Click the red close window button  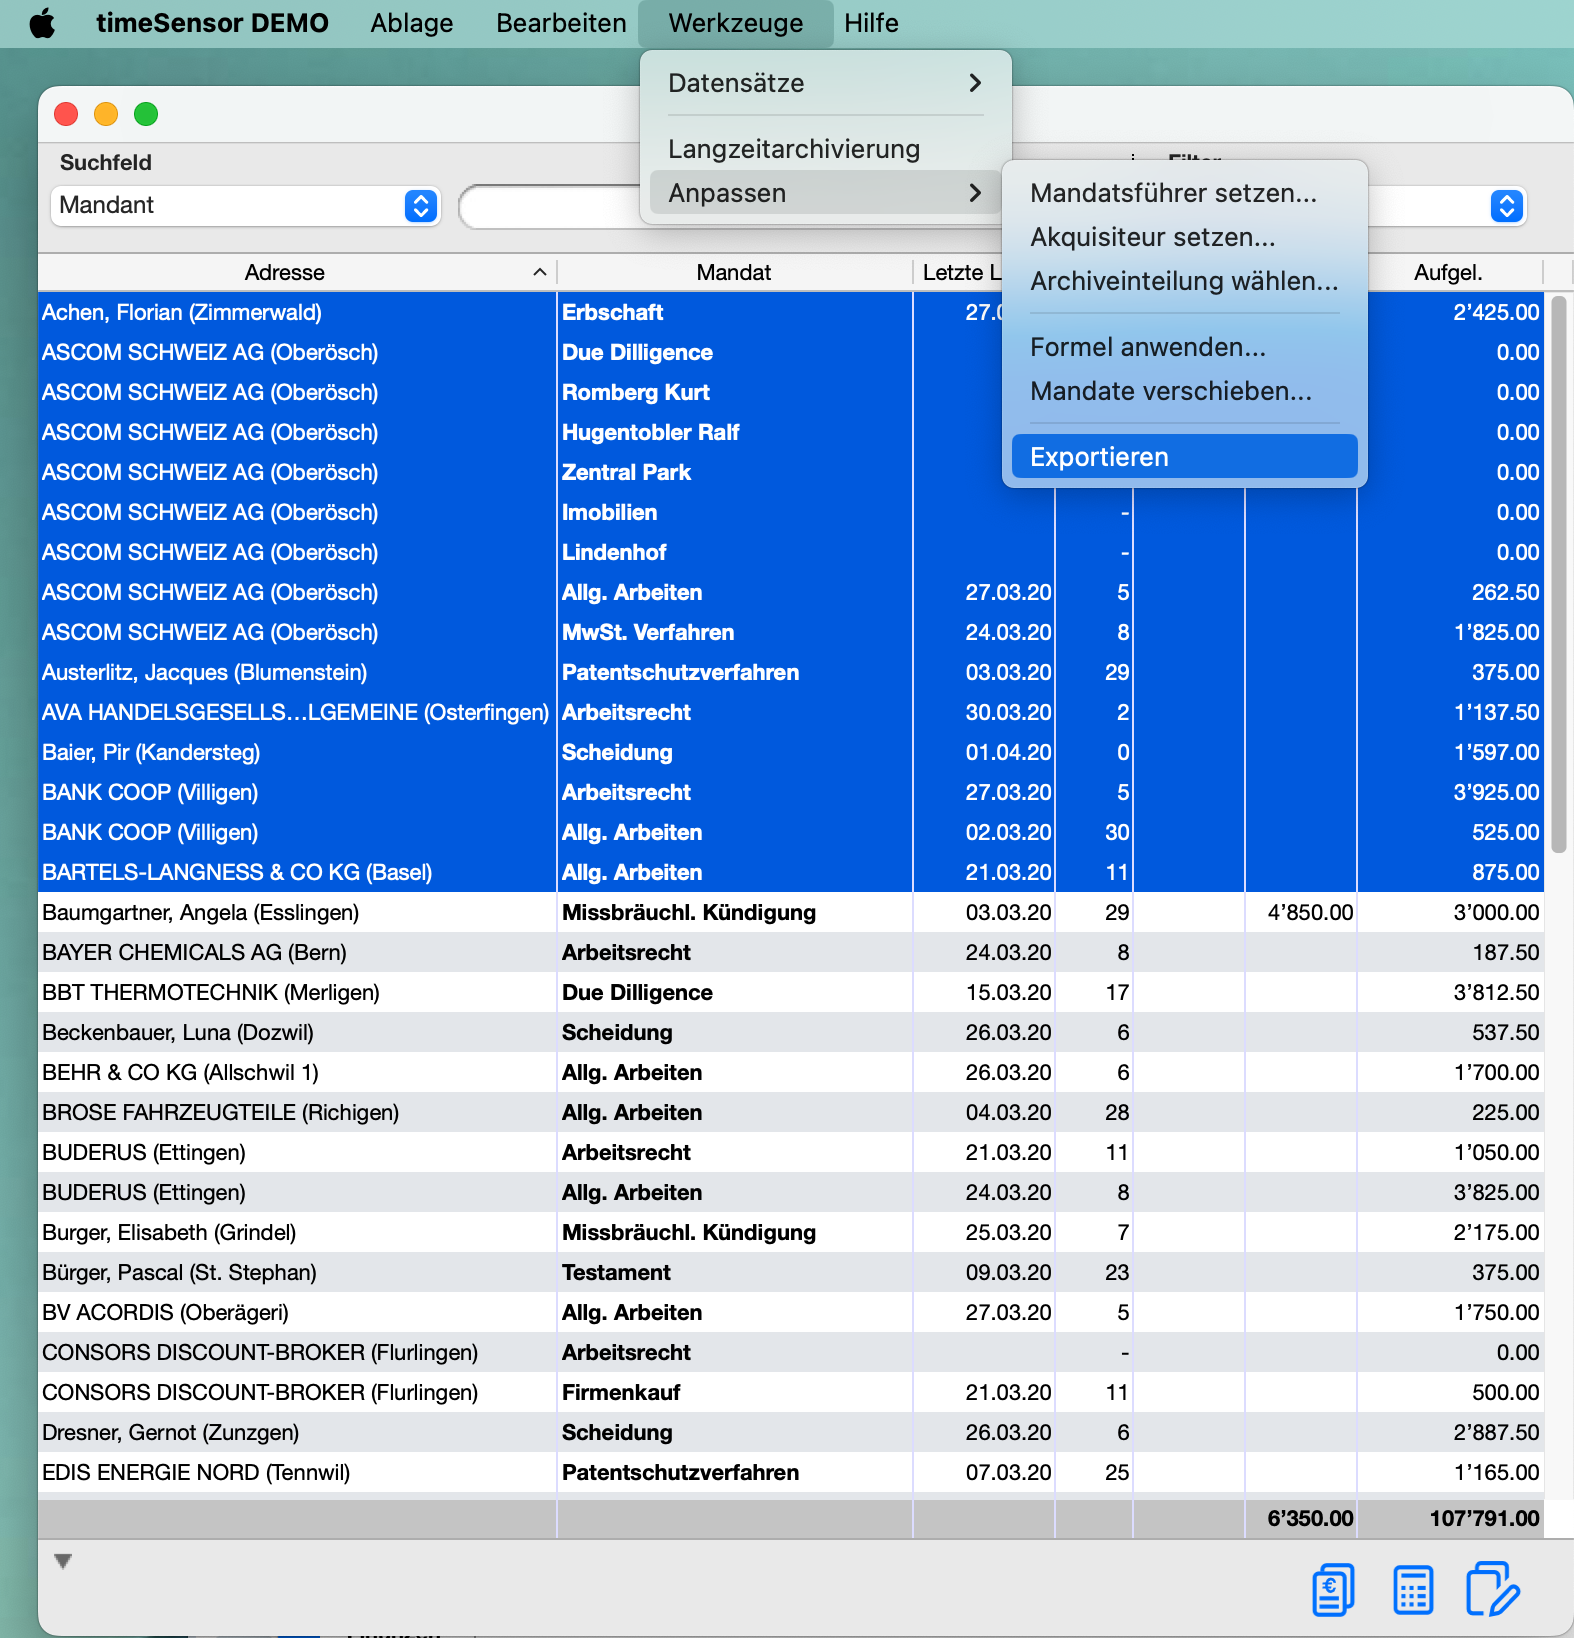(66, 114)
